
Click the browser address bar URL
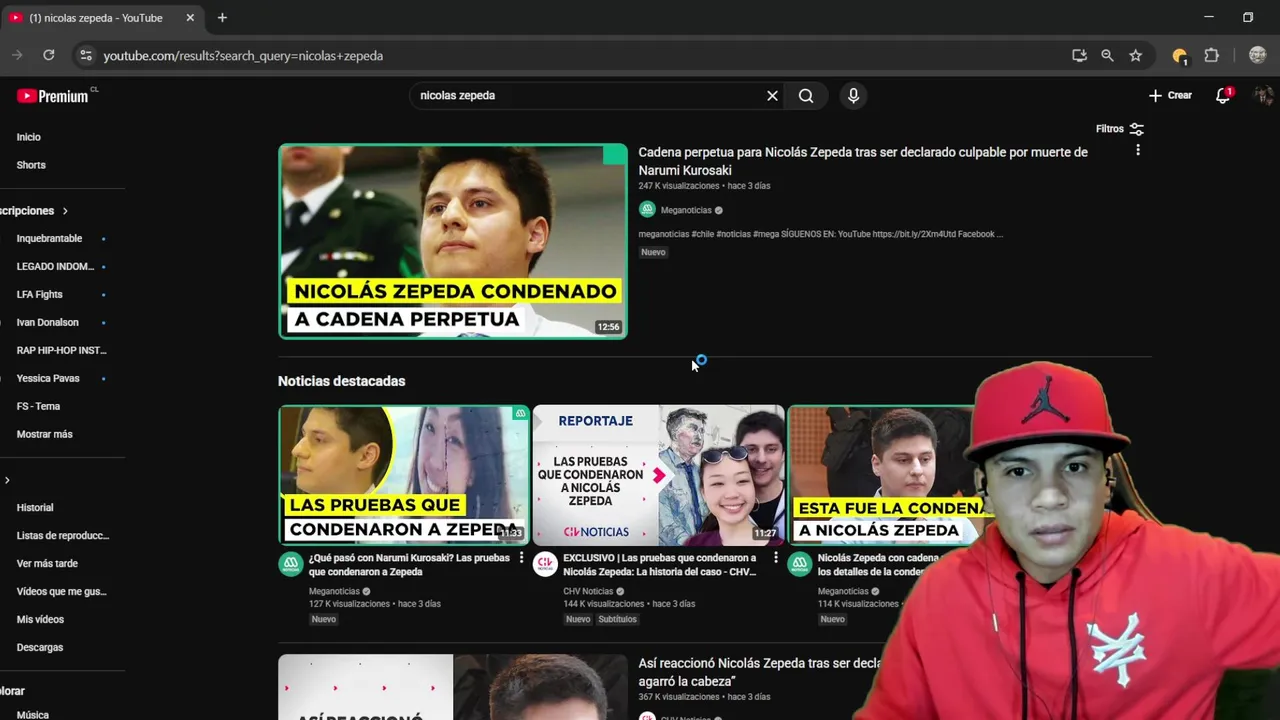243,56
